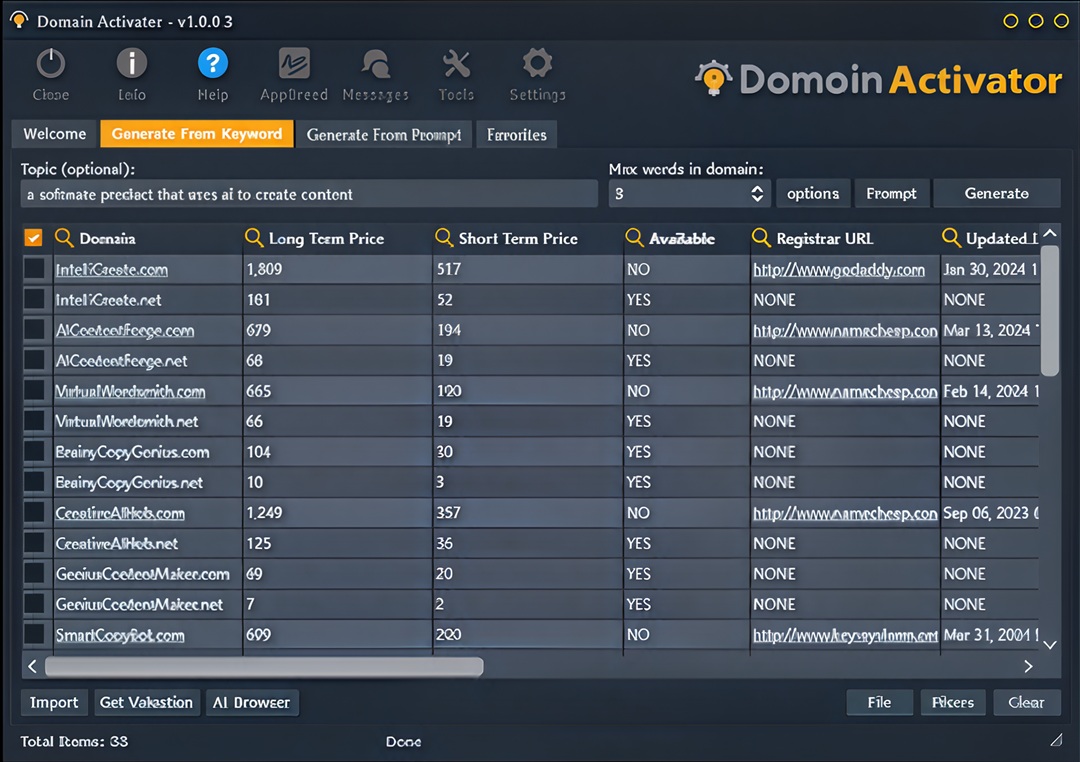The width and height of the screenshot is (1080, 762).
Task: Click the File button
Action: point(880,702)
